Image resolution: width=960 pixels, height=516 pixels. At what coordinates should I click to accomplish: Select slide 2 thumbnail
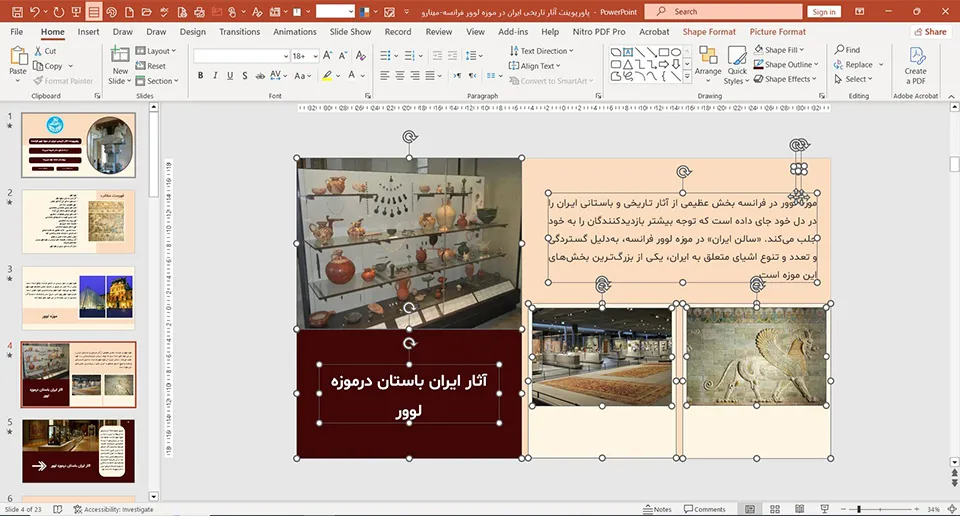[x=78, y=222]
